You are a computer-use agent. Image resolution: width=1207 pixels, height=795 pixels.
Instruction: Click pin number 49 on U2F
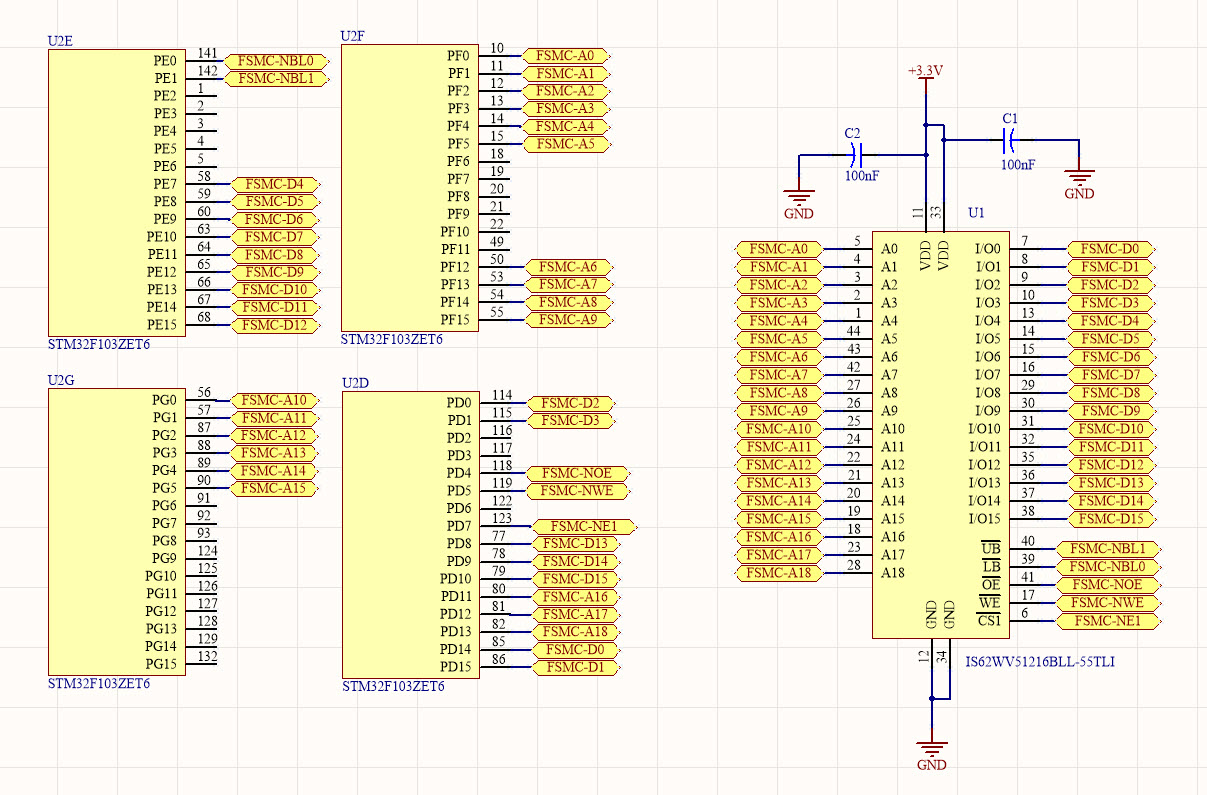(x=497, y=242)
